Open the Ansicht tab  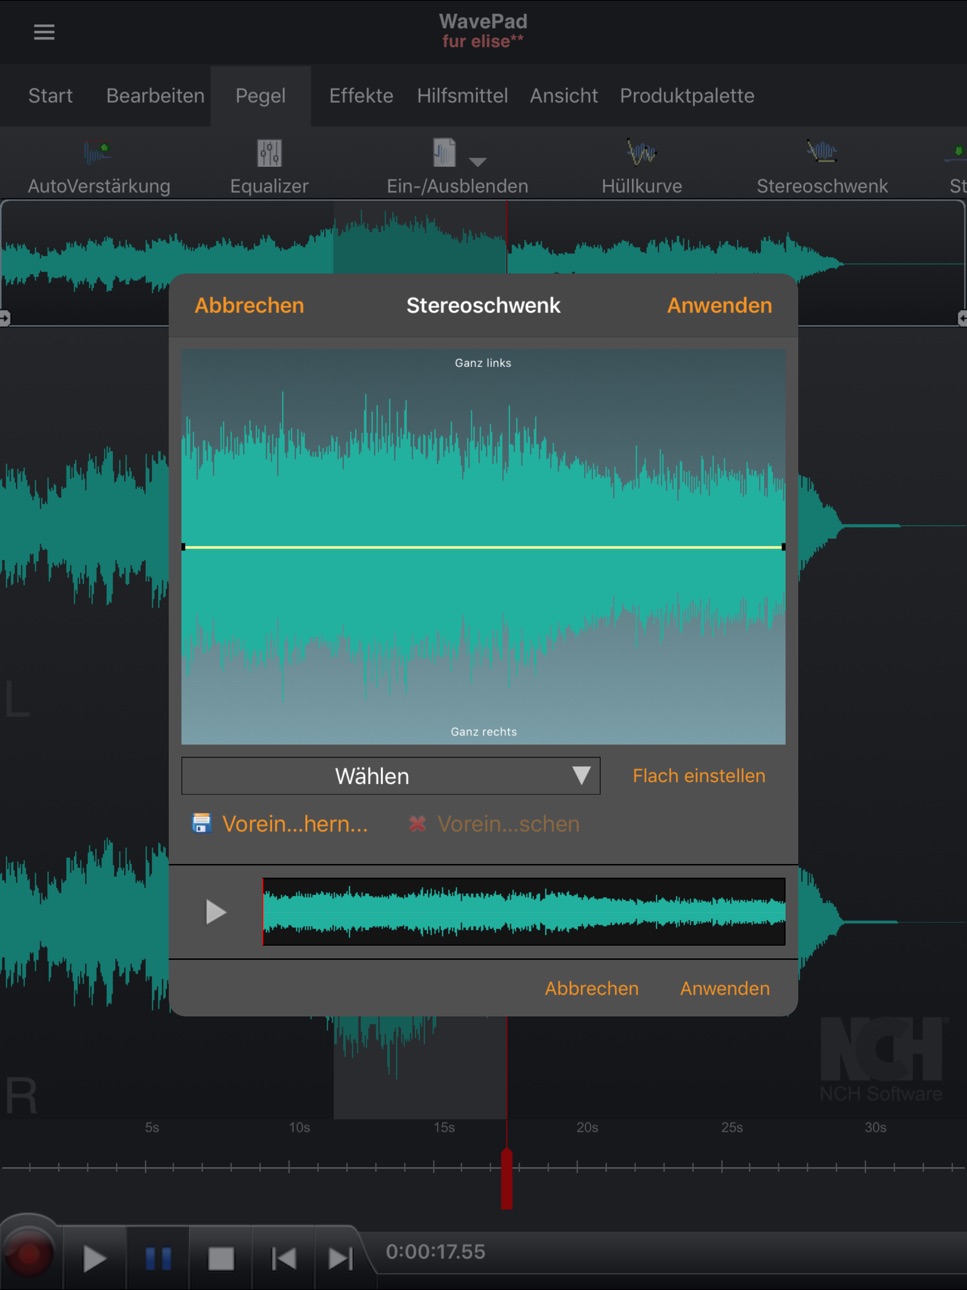click(x=564, y=96)
